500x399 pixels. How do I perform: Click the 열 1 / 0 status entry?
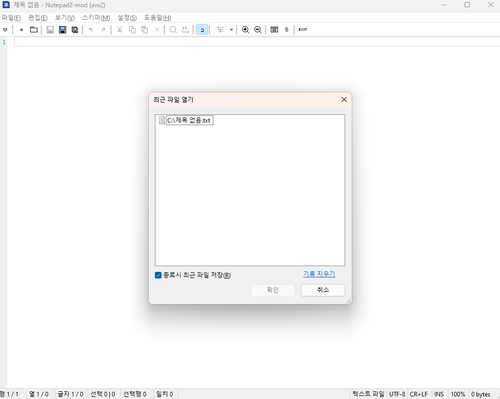39,394
